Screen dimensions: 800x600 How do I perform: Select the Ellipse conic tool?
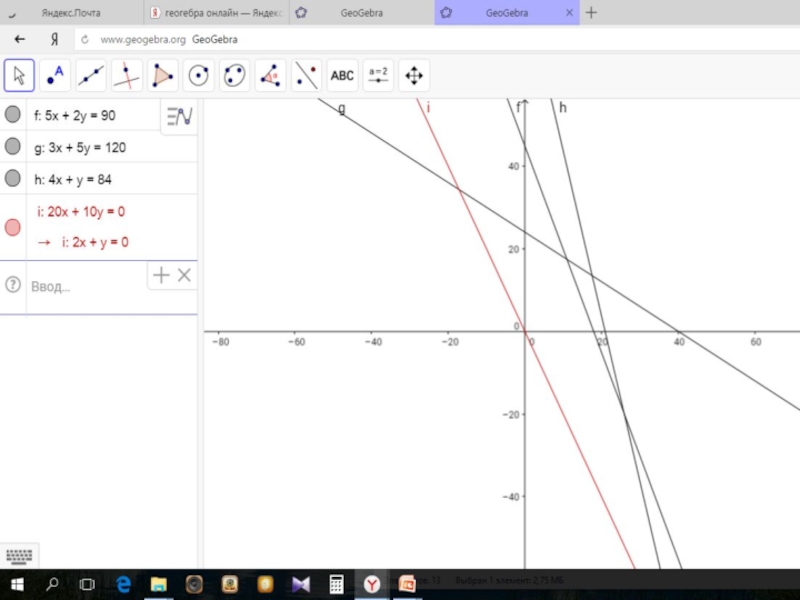[235, 75]
